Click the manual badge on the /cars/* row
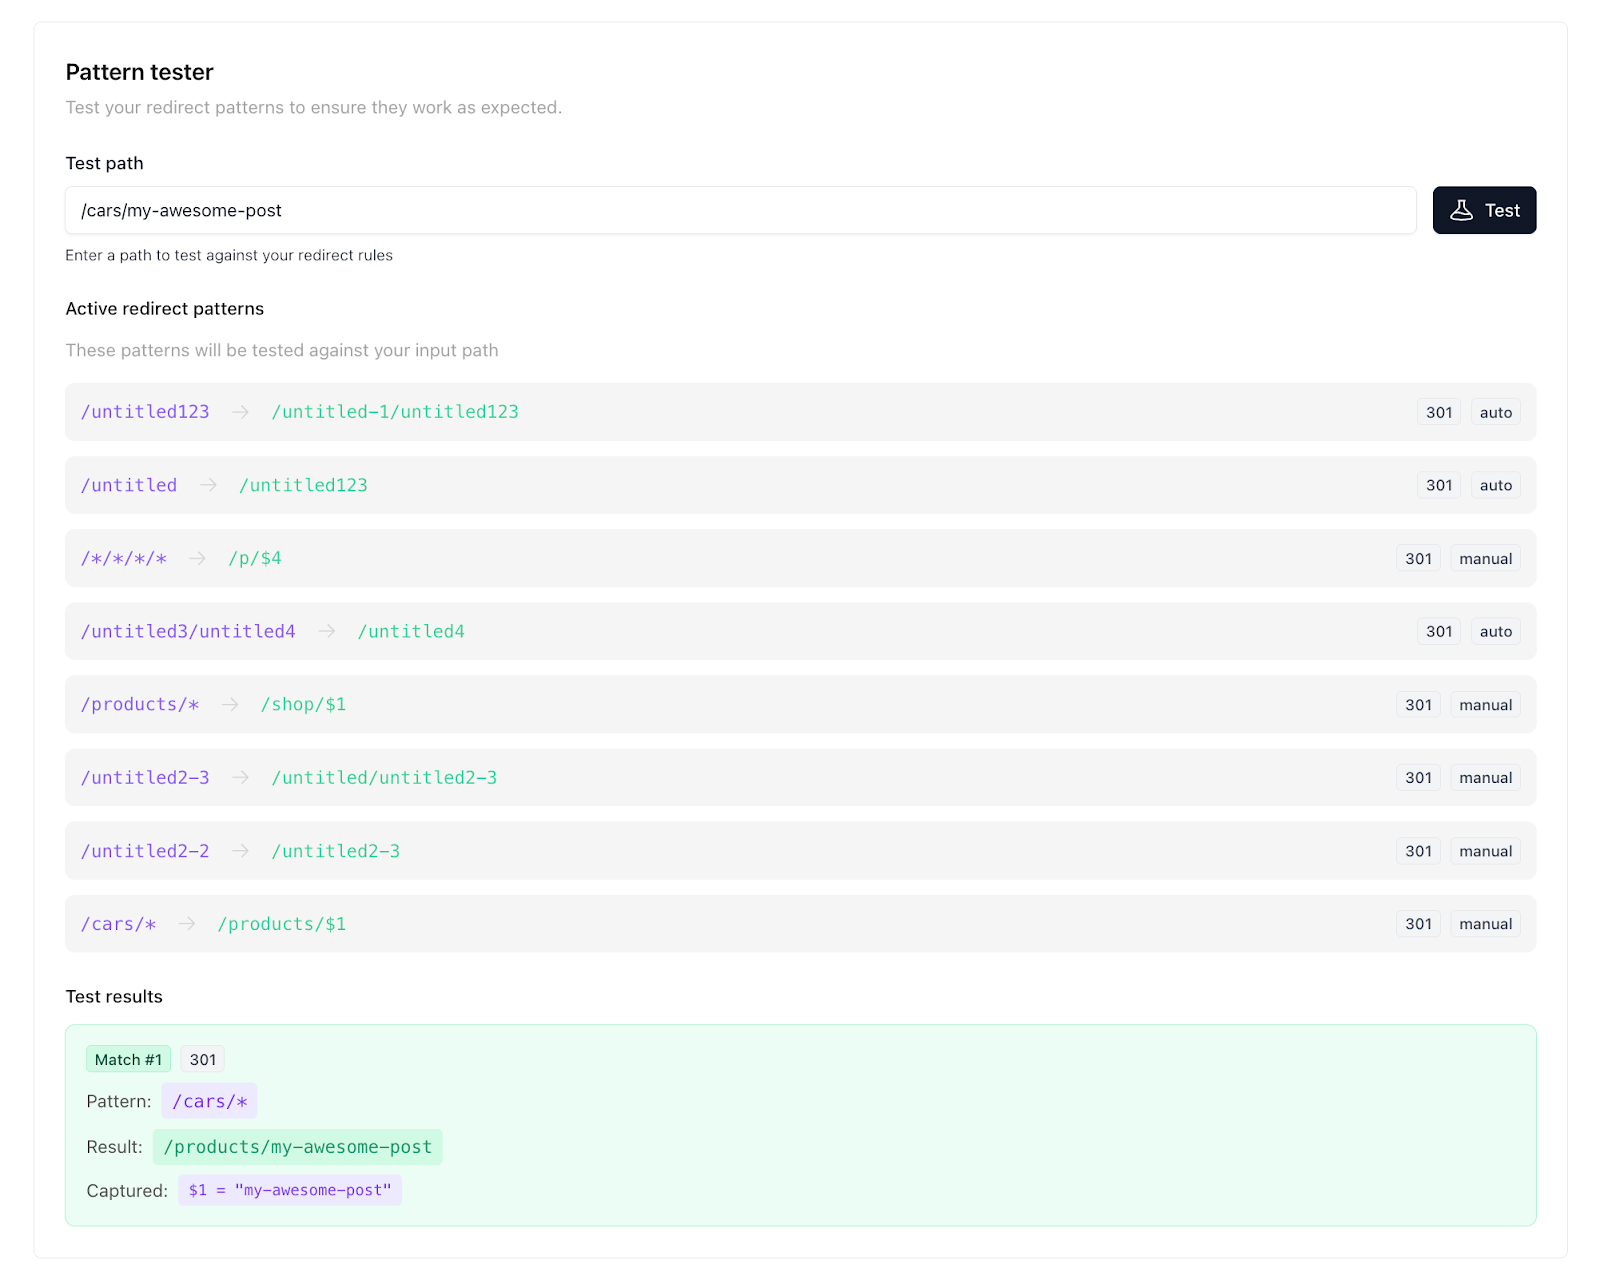1600x1272 pixels. 1485,924
